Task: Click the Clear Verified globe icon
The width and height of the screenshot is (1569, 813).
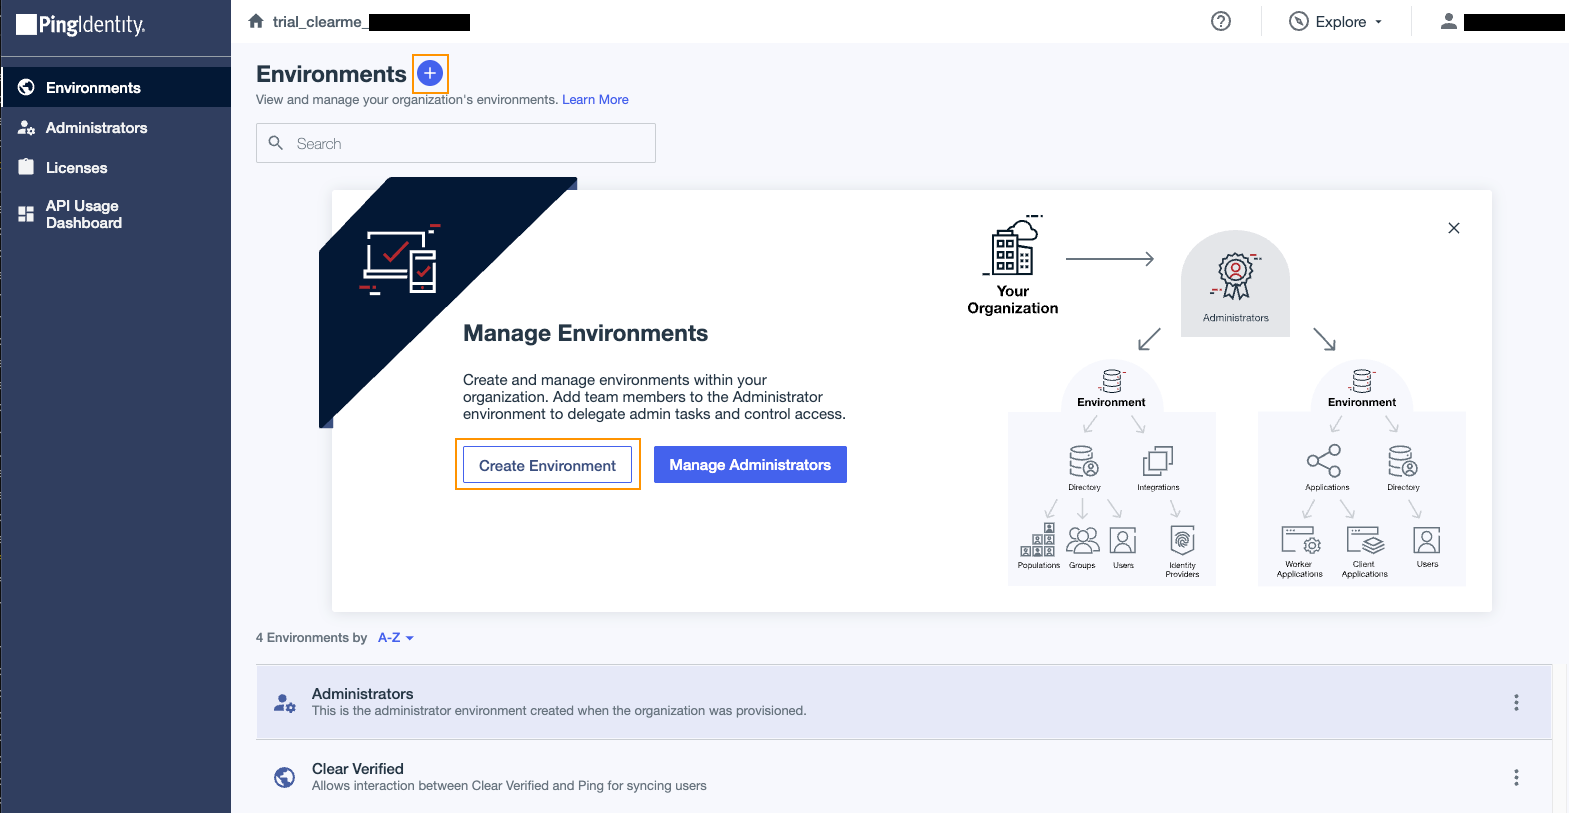Action: click(285, 777)
